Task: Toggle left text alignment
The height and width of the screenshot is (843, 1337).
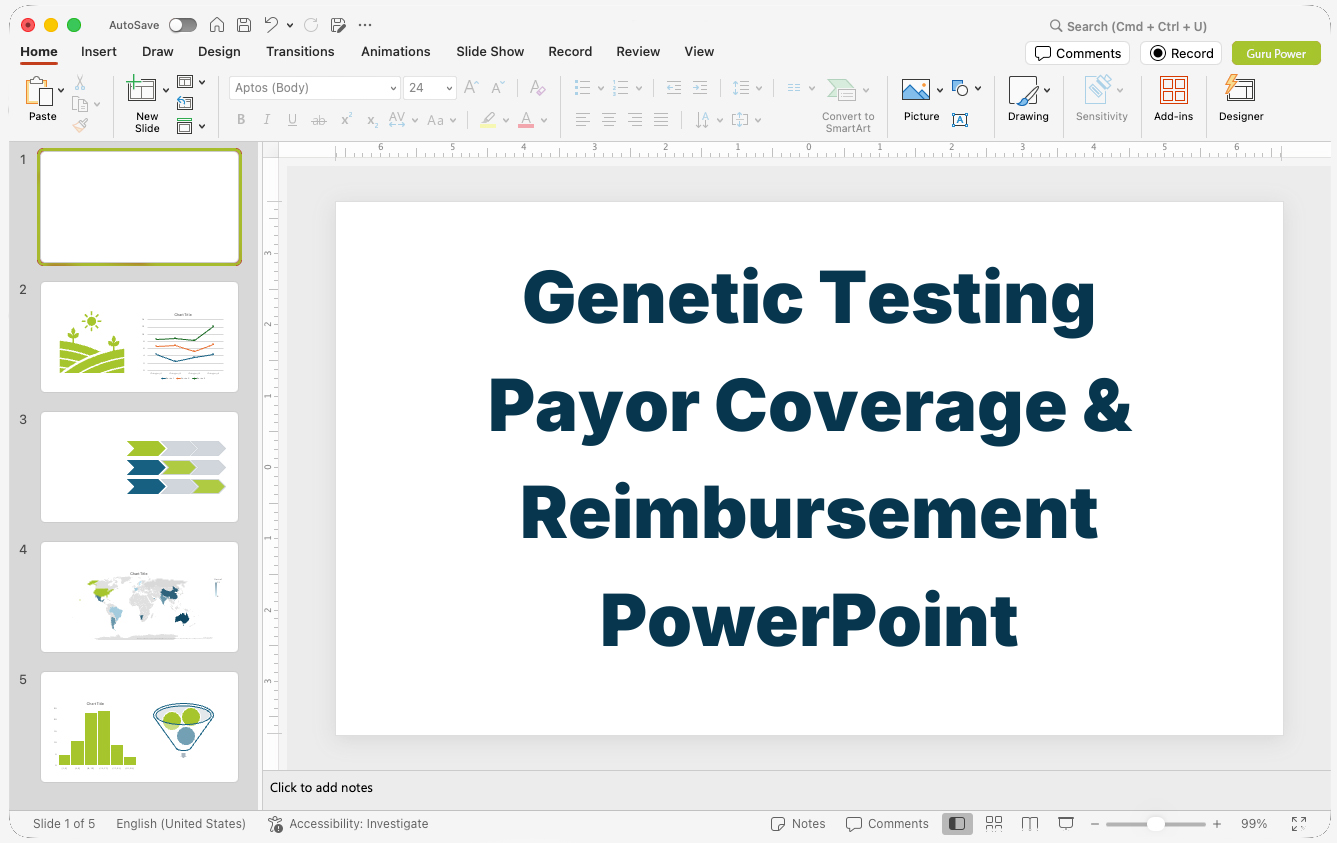Action: (583, 120)
